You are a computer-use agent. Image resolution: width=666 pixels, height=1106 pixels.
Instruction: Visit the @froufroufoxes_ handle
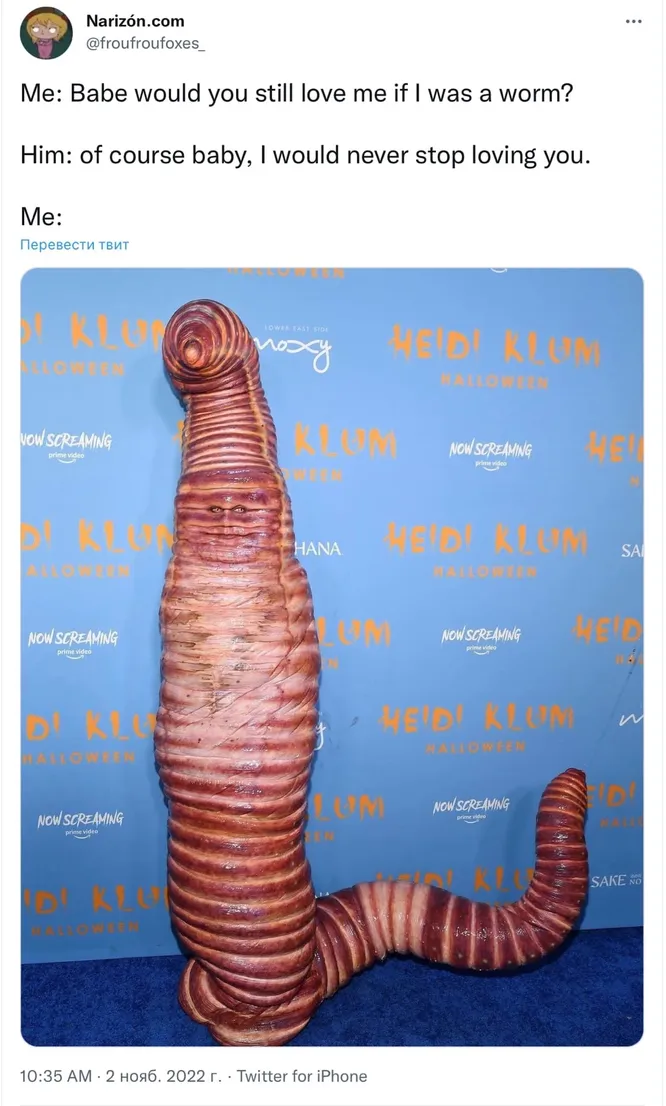145,44
